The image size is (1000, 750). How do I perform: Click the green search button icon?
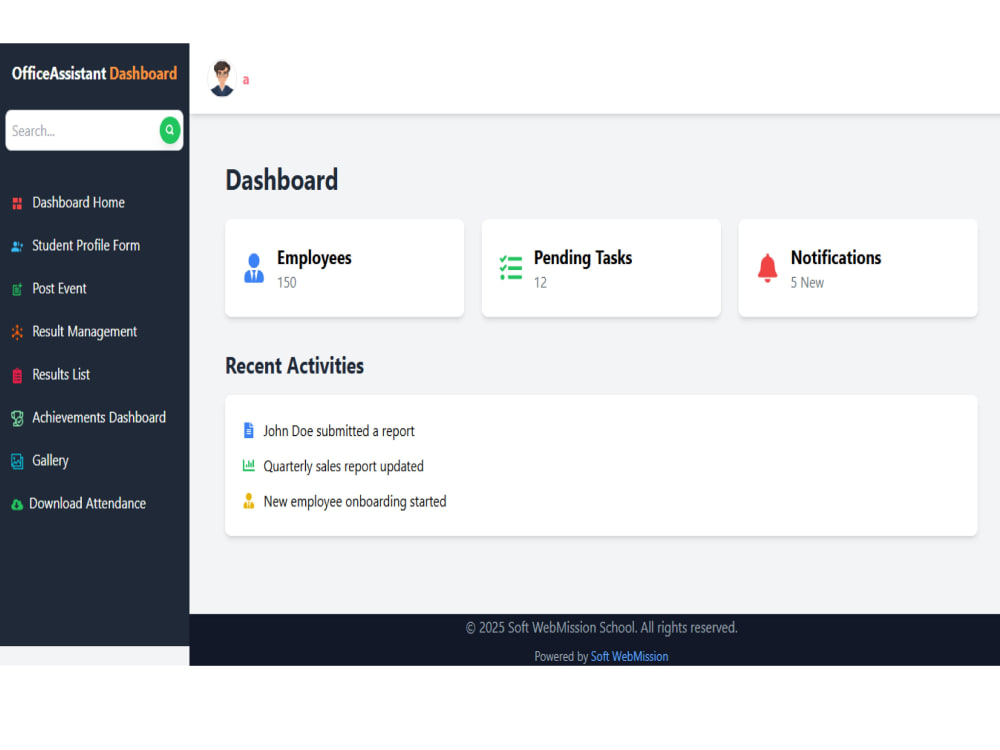[x=170, y=130]
